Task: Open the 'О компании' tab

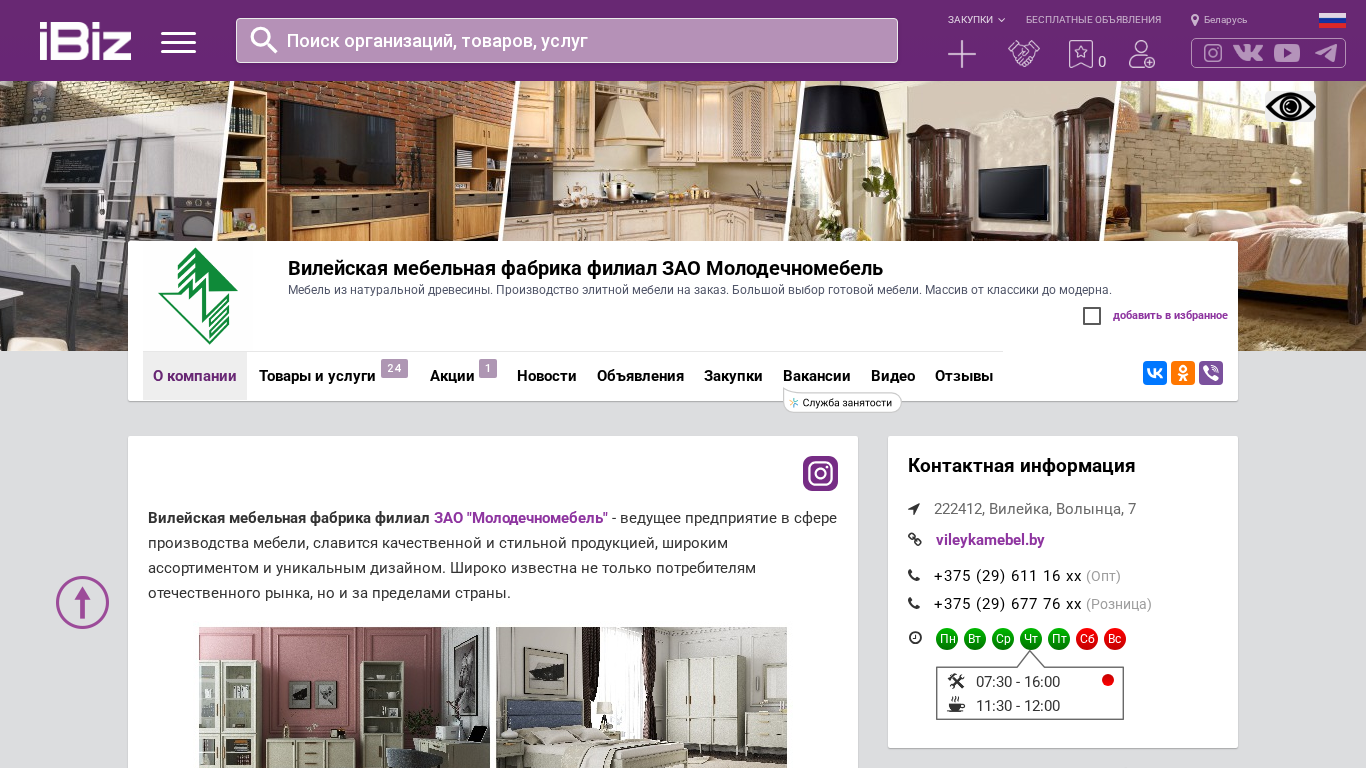Action: 195,376
